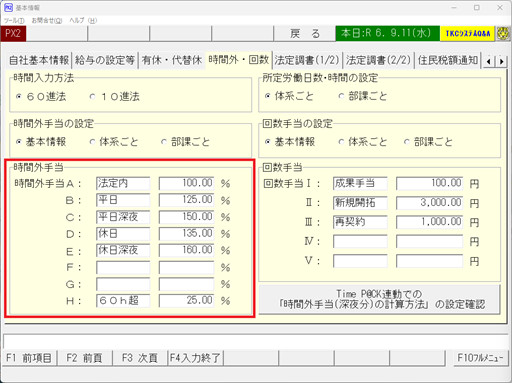Click F2 前頁 function button

[x=84, y=358]
